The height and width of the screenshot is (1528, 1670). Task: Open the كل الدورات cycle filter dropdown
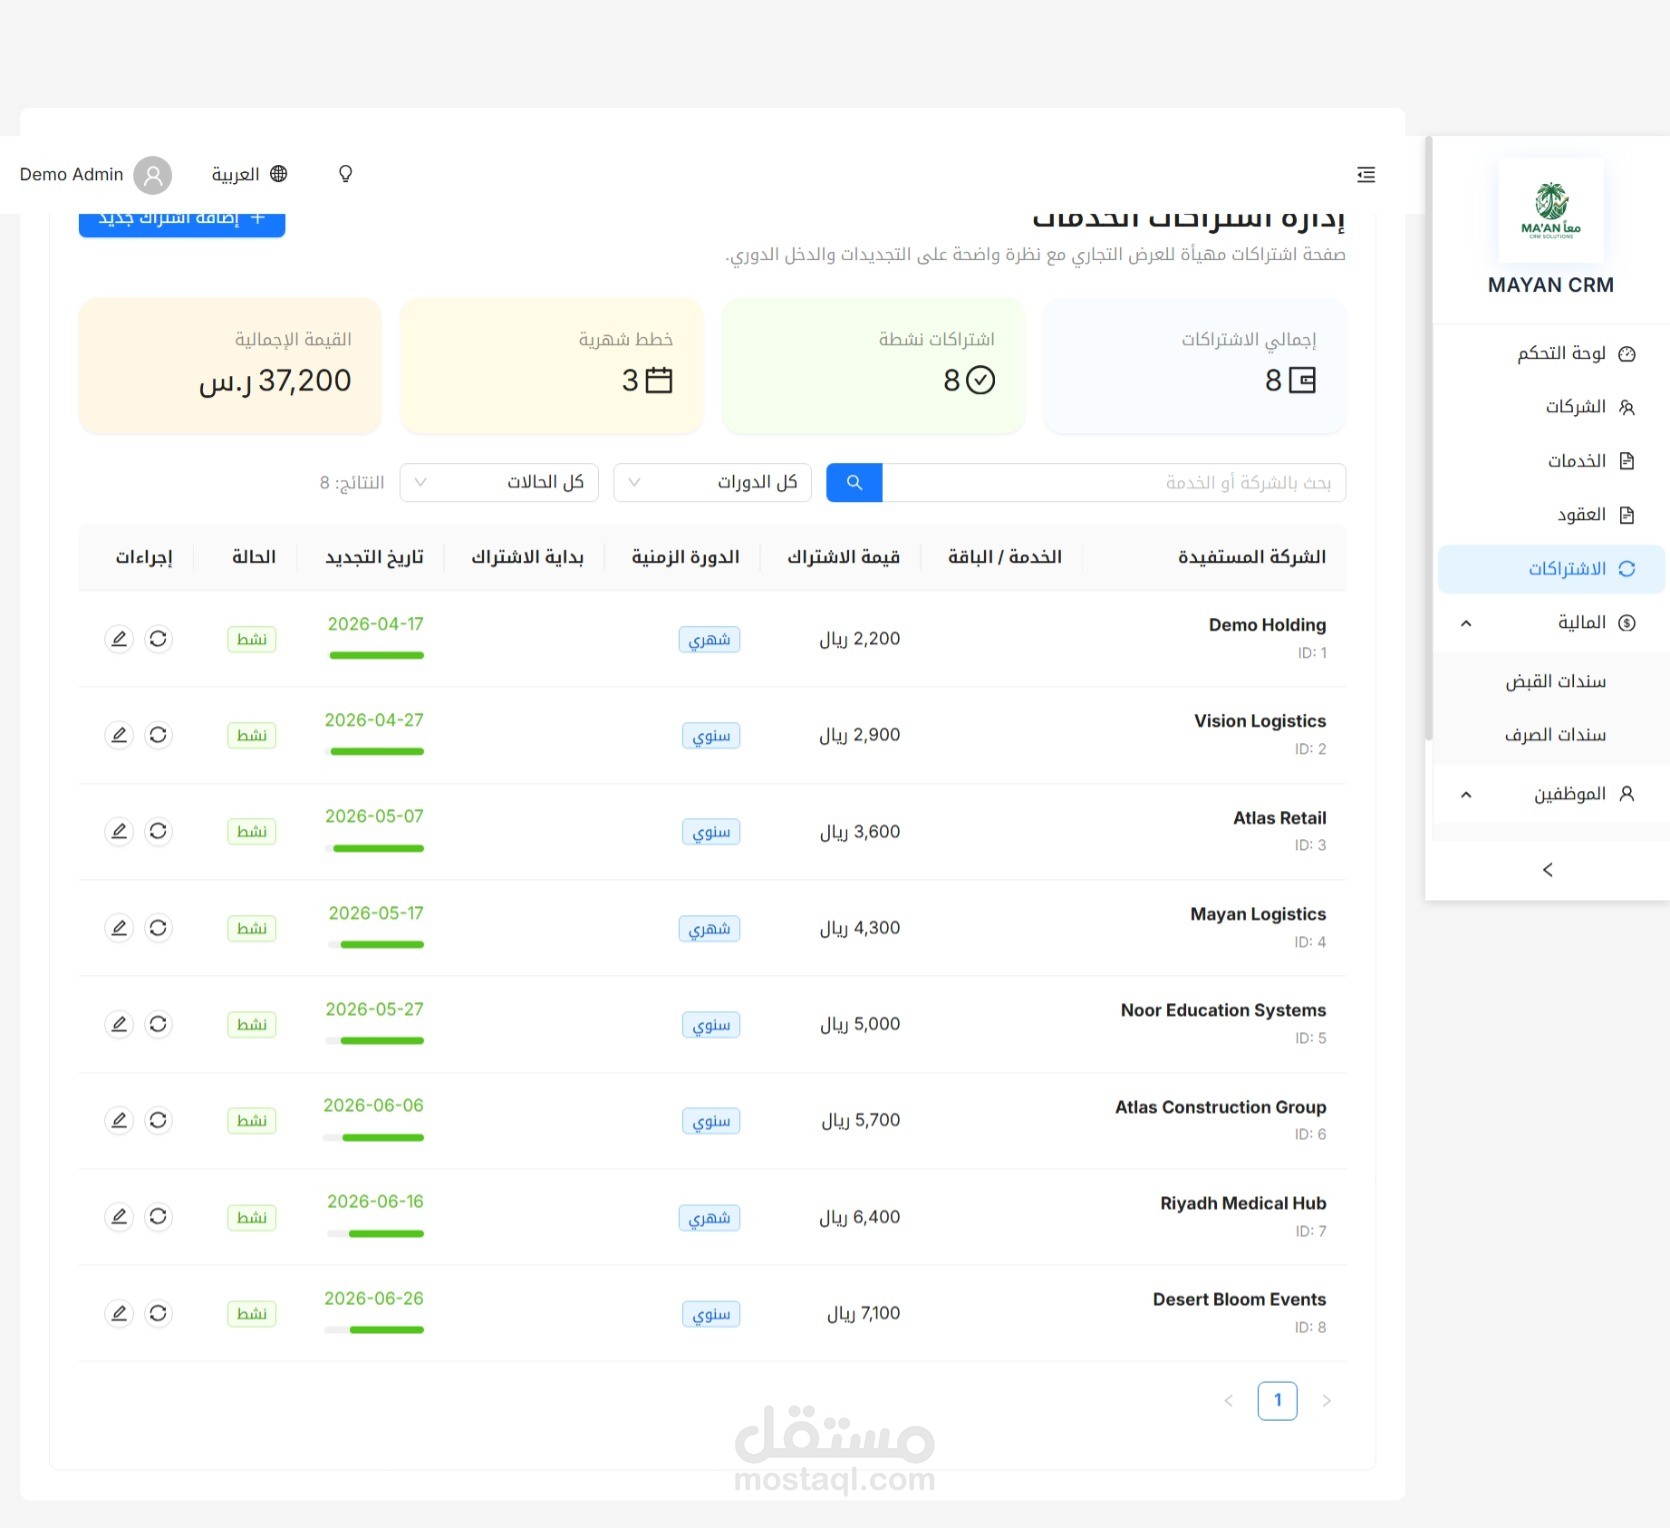tap(712, 482)
